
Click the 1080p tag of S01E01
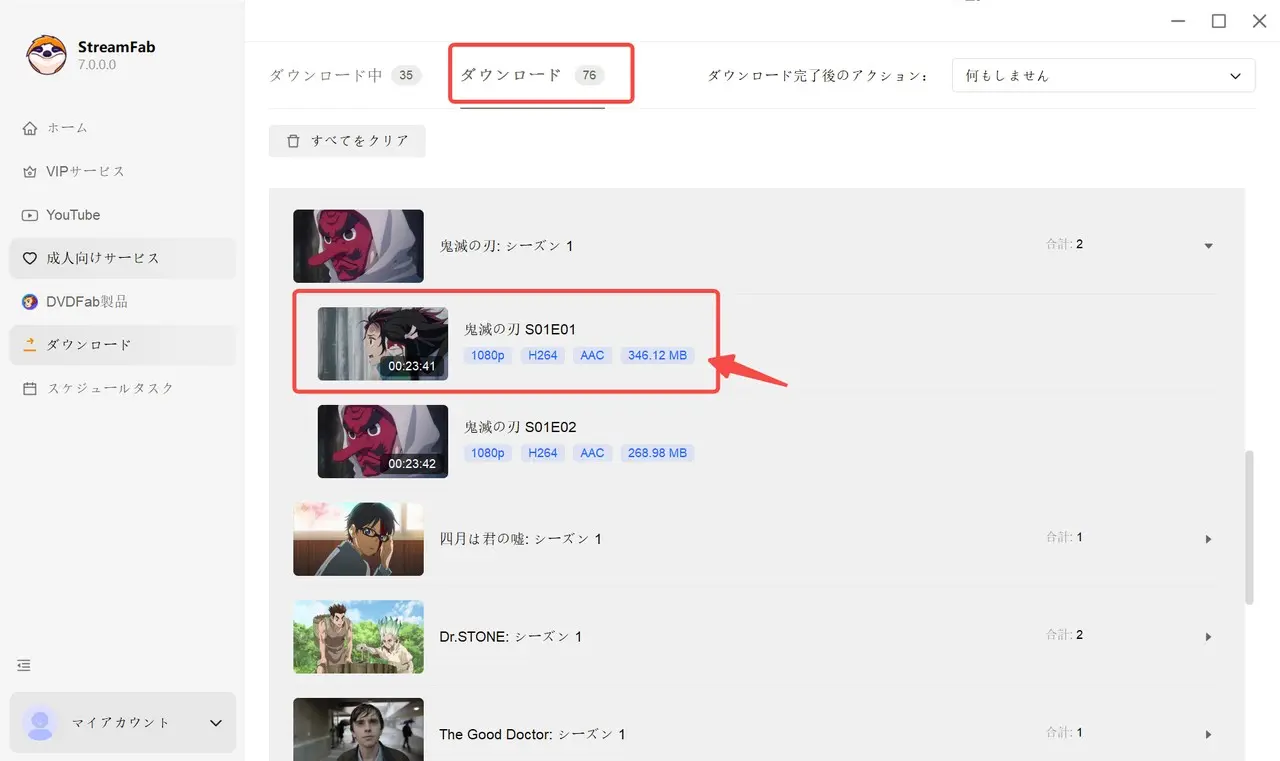(x=488, y=355)
